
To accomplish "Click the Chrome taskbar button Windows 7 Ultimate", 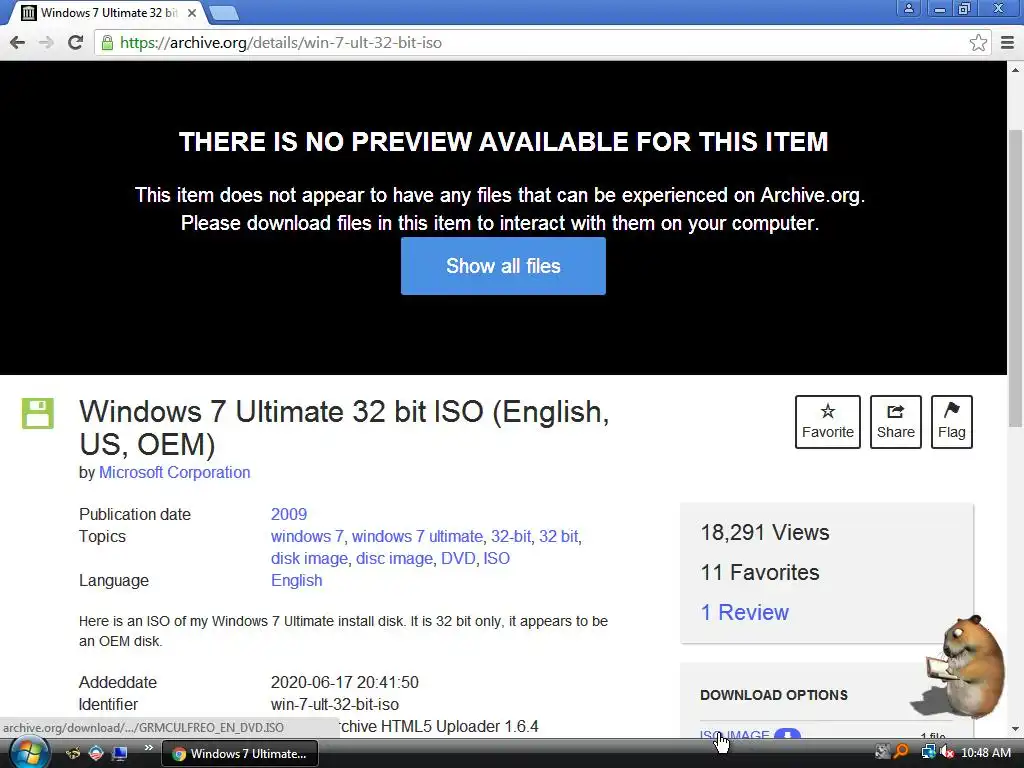I will pos(240,754).
